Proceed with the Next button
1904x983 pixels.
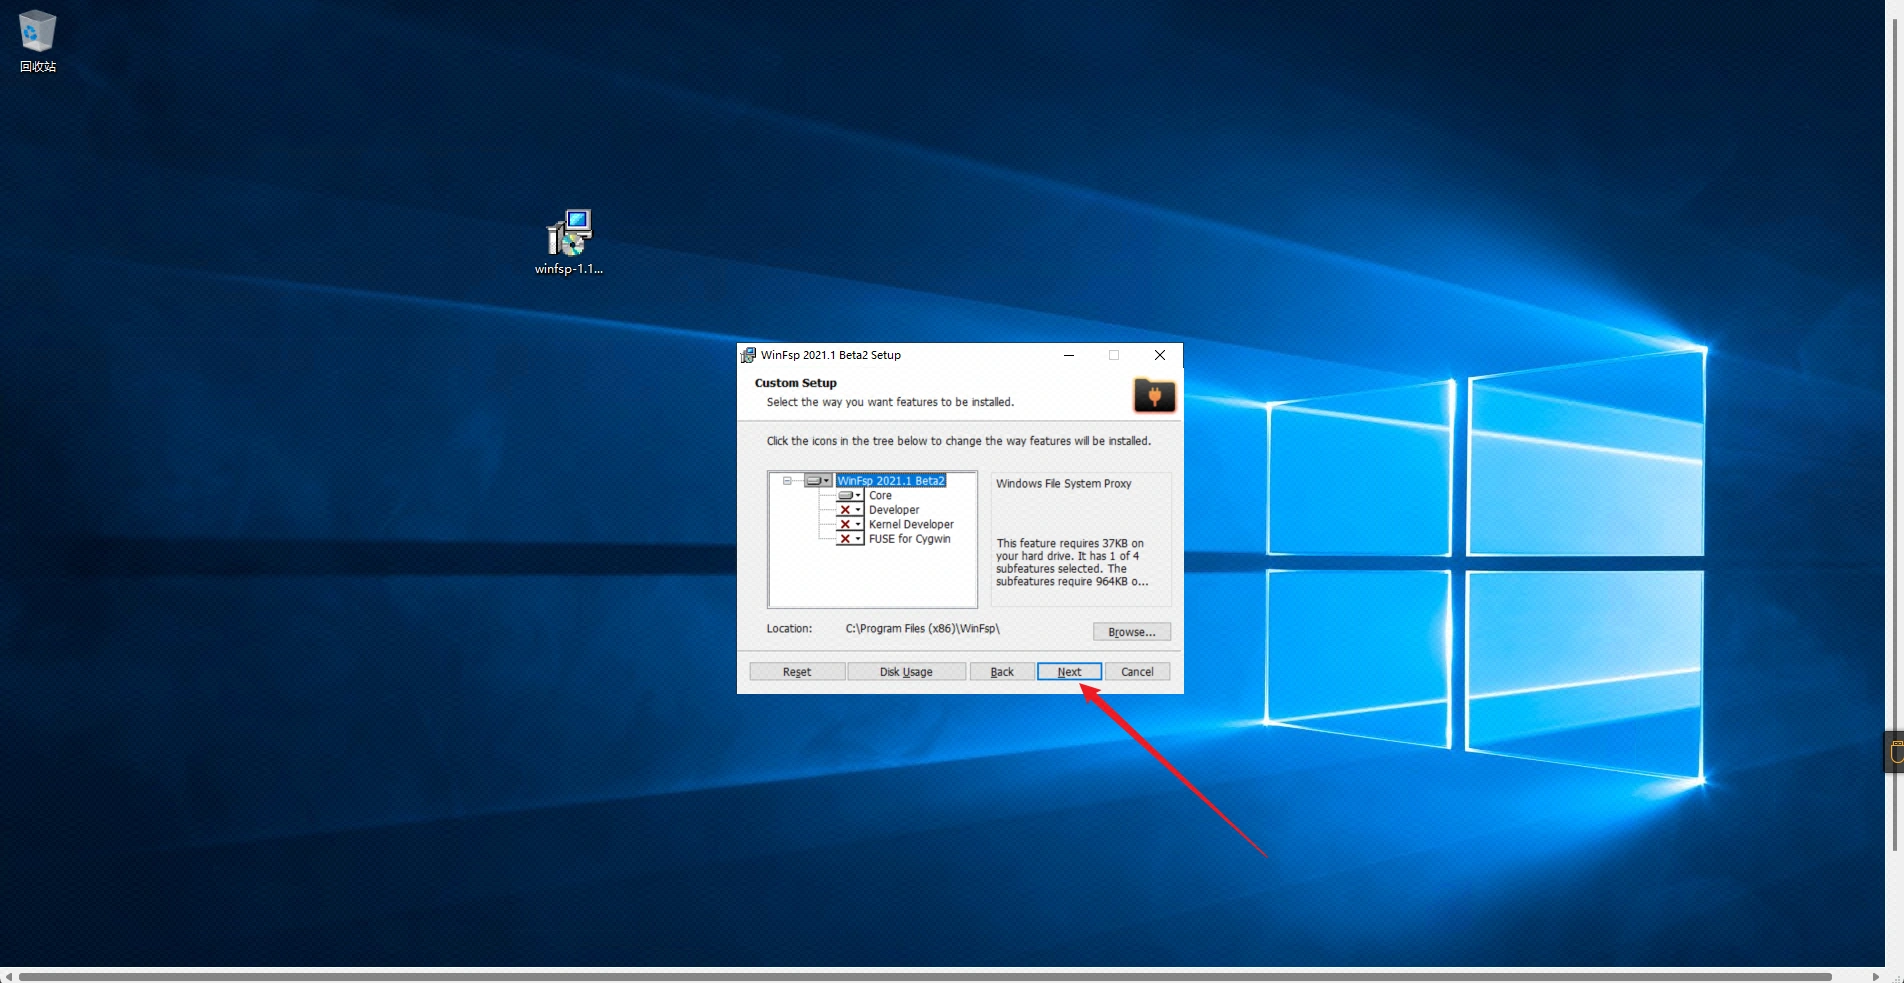pyautogui.click(x=1069, y=672)
